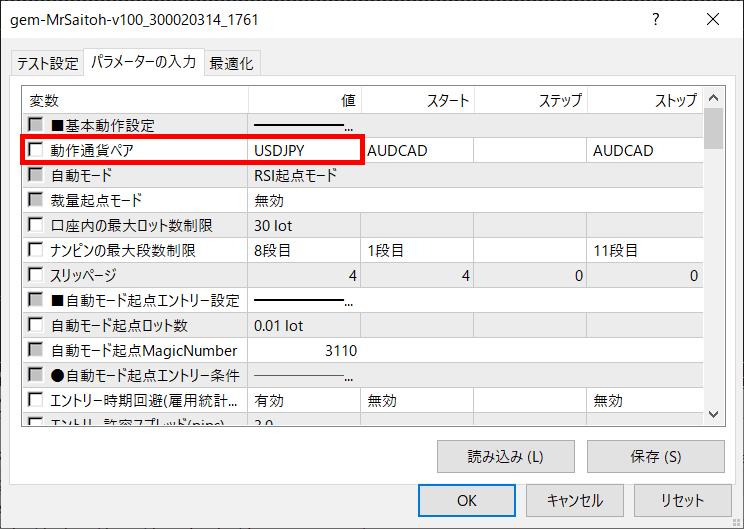Open the RSI起点モード value dropdown
Screen dimensions: 744x529
point(305,175)
